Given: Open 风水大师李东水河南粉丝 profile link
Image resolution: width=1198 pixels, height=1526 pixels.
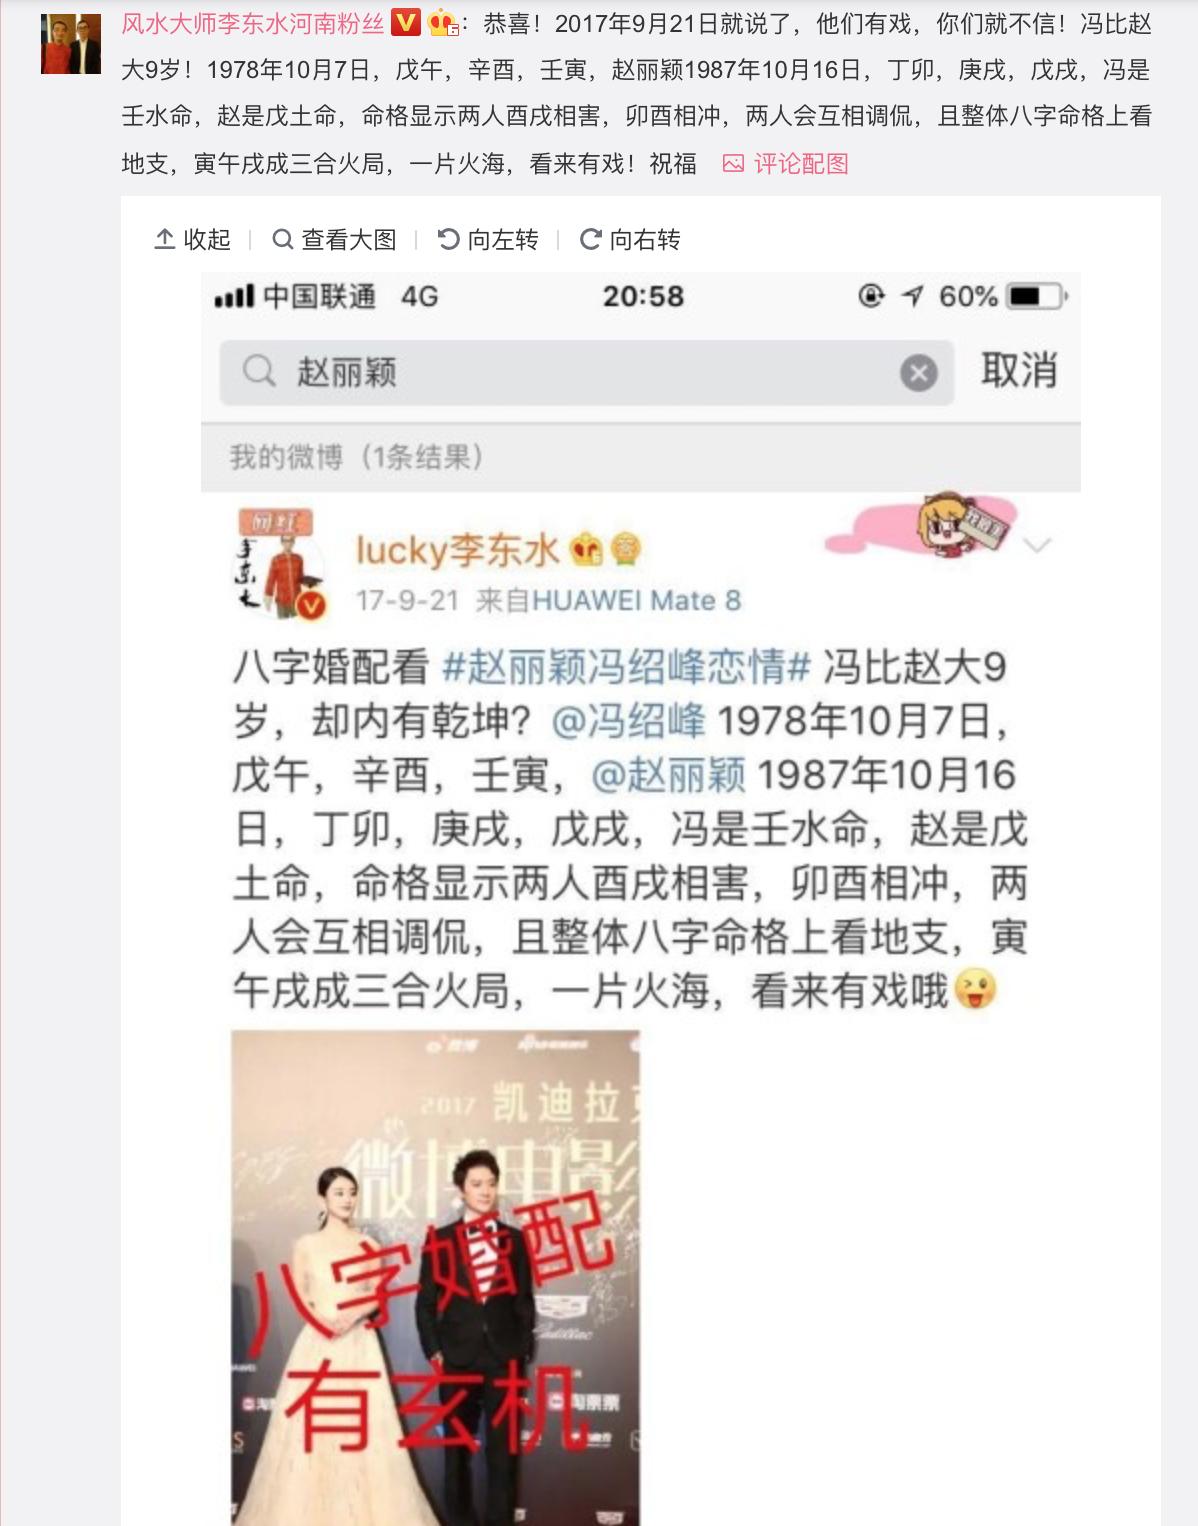Looking at the screenshot, I should point(252,24).
